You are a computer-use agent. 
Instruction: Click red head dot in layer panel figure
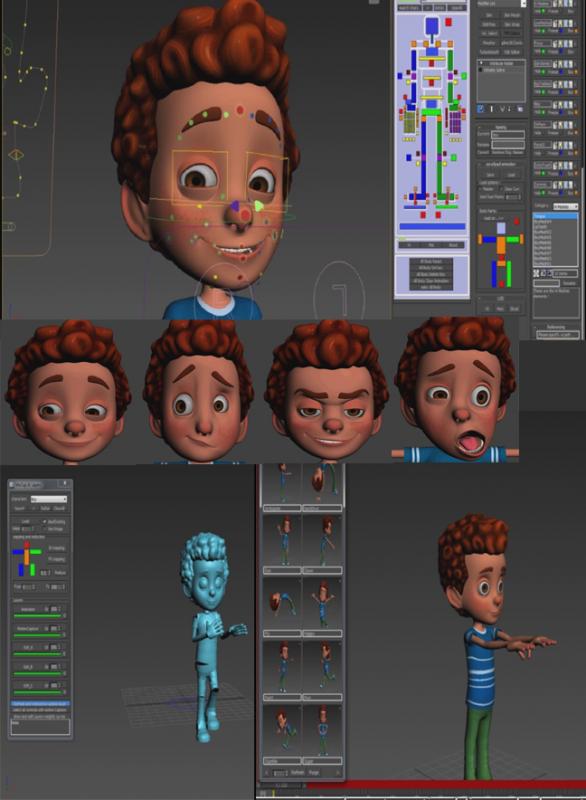pyautogui.click(x=27, y=545)
